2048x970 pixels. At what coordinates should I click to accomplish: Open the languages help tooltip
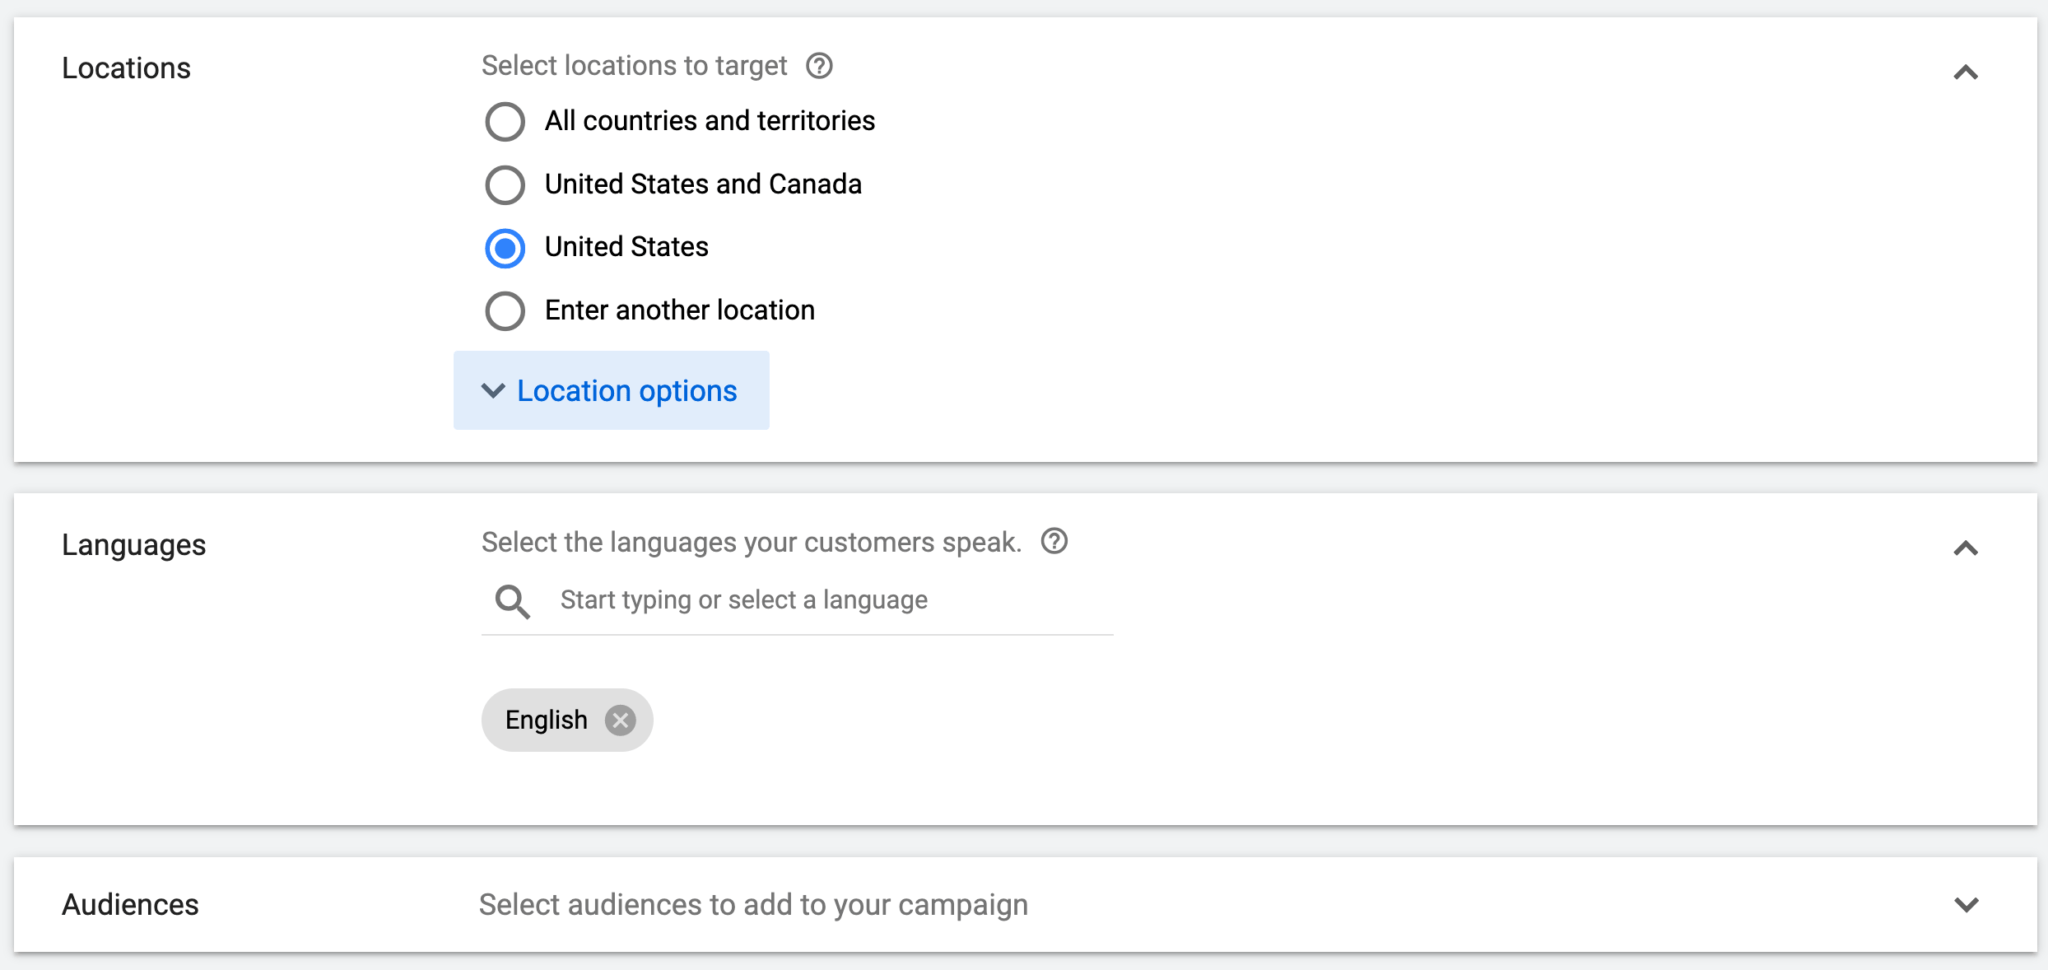pos(1054,541)
